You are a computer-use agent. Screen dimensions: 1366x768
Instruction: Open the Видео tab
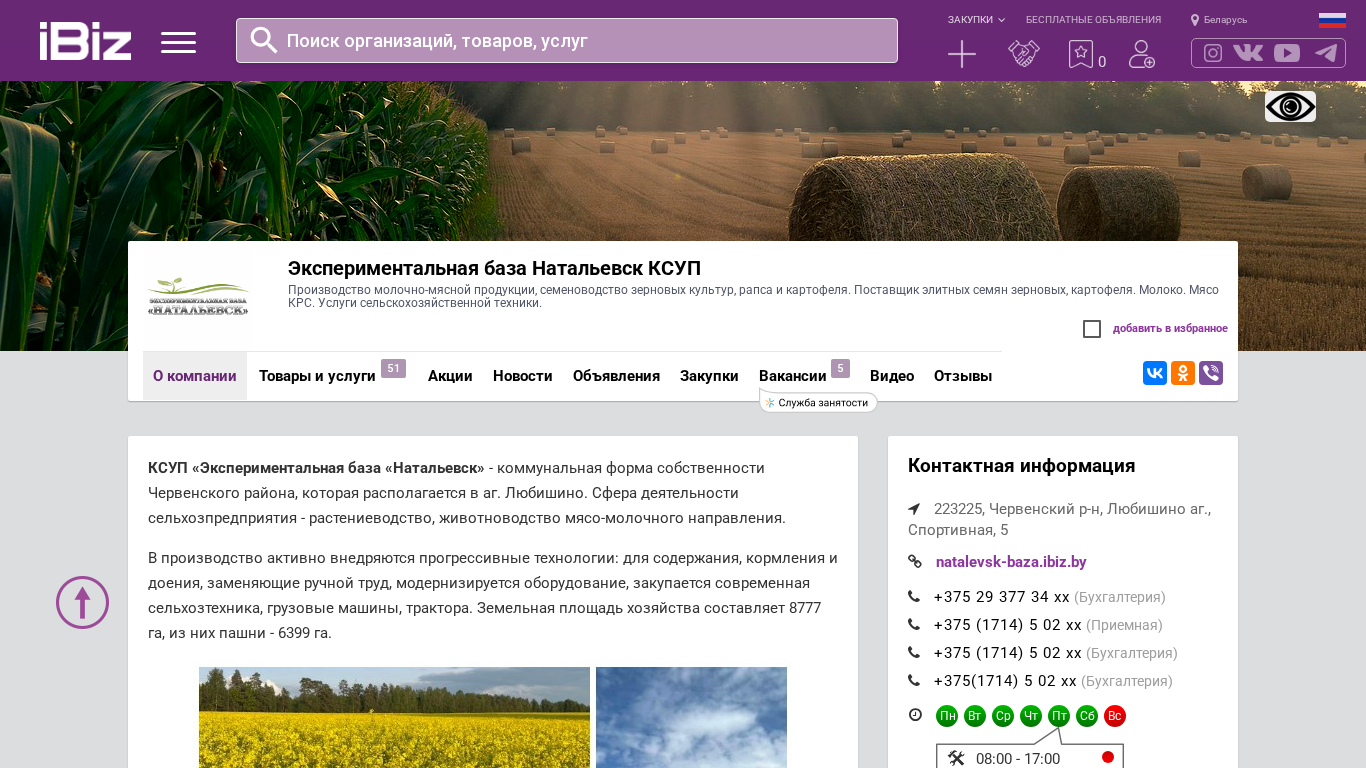pos(892,376)
